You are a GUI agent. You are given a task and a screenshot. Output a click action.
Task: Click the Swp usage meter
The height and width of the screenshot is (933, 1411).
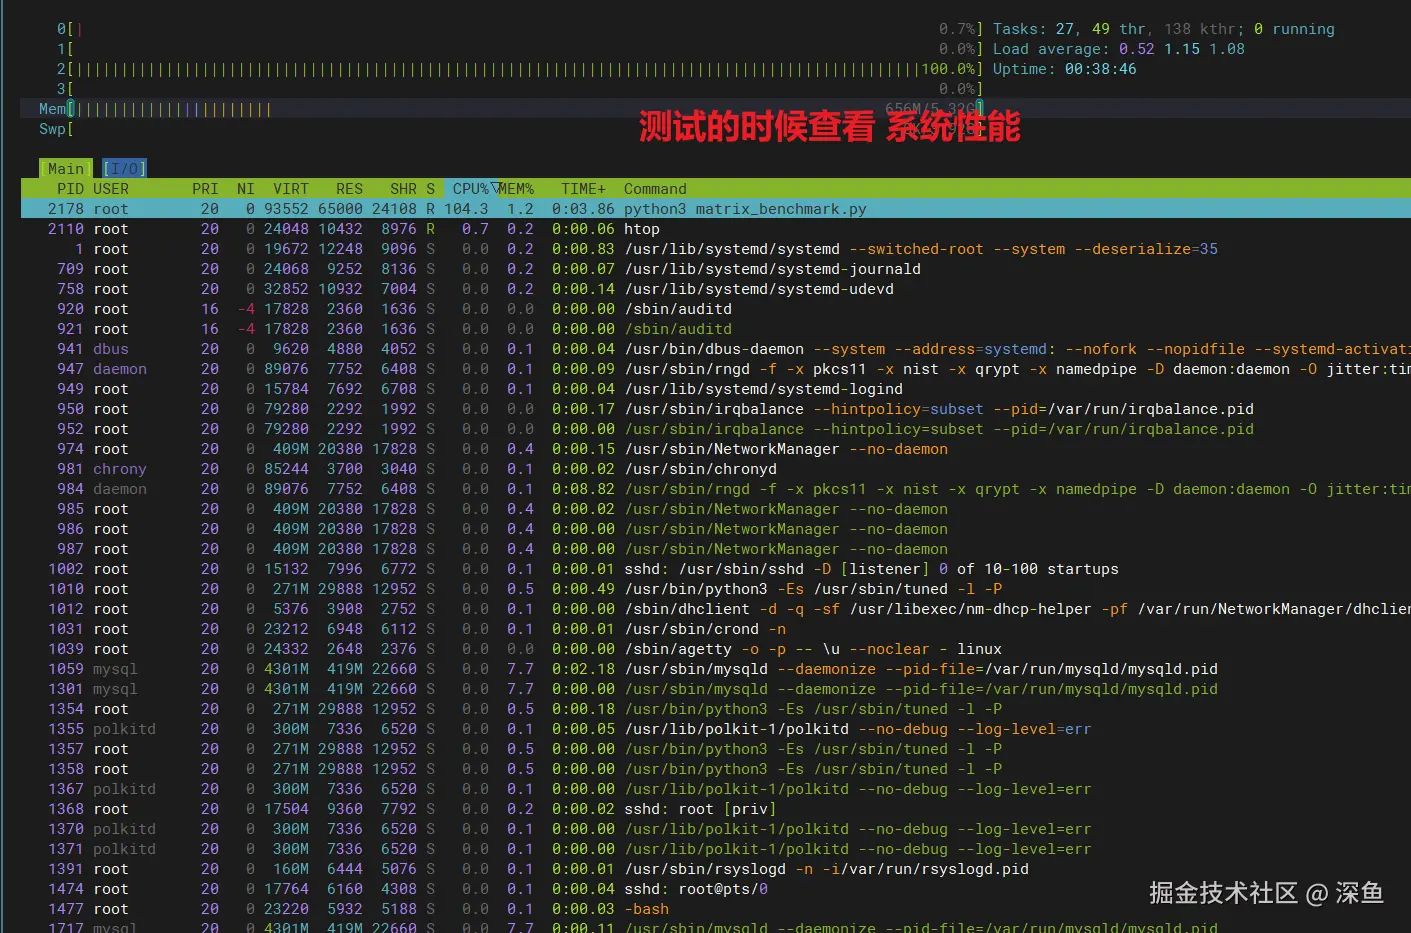tap(511, 129)
